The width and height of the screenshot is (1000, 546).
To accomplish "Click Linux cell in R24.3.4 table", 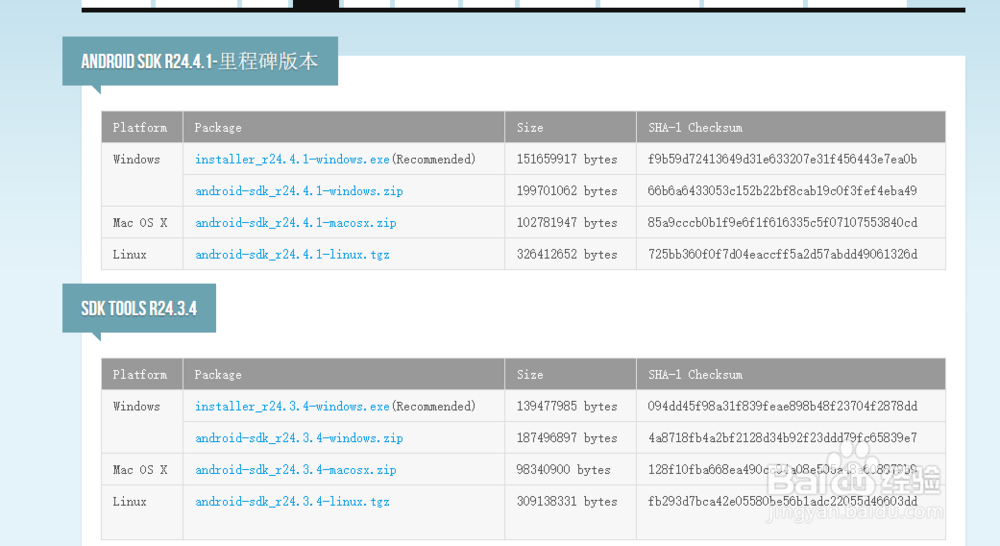I will [142, 512].
